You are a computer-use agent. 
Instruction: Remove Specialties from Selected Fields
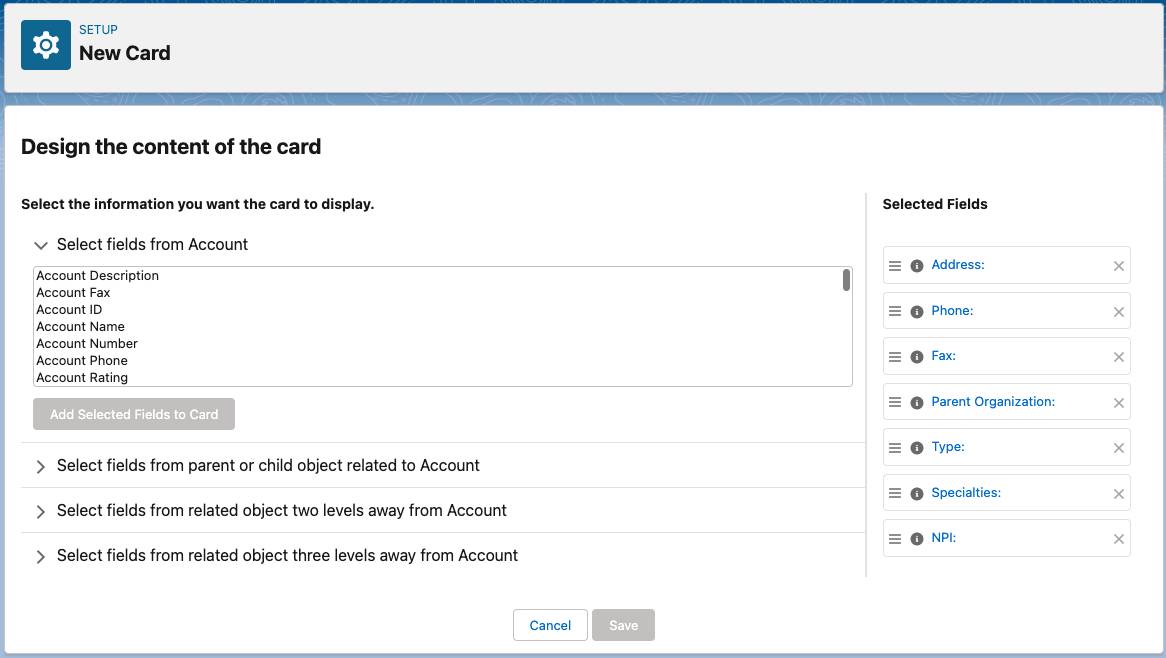(x=1118, y=493)
